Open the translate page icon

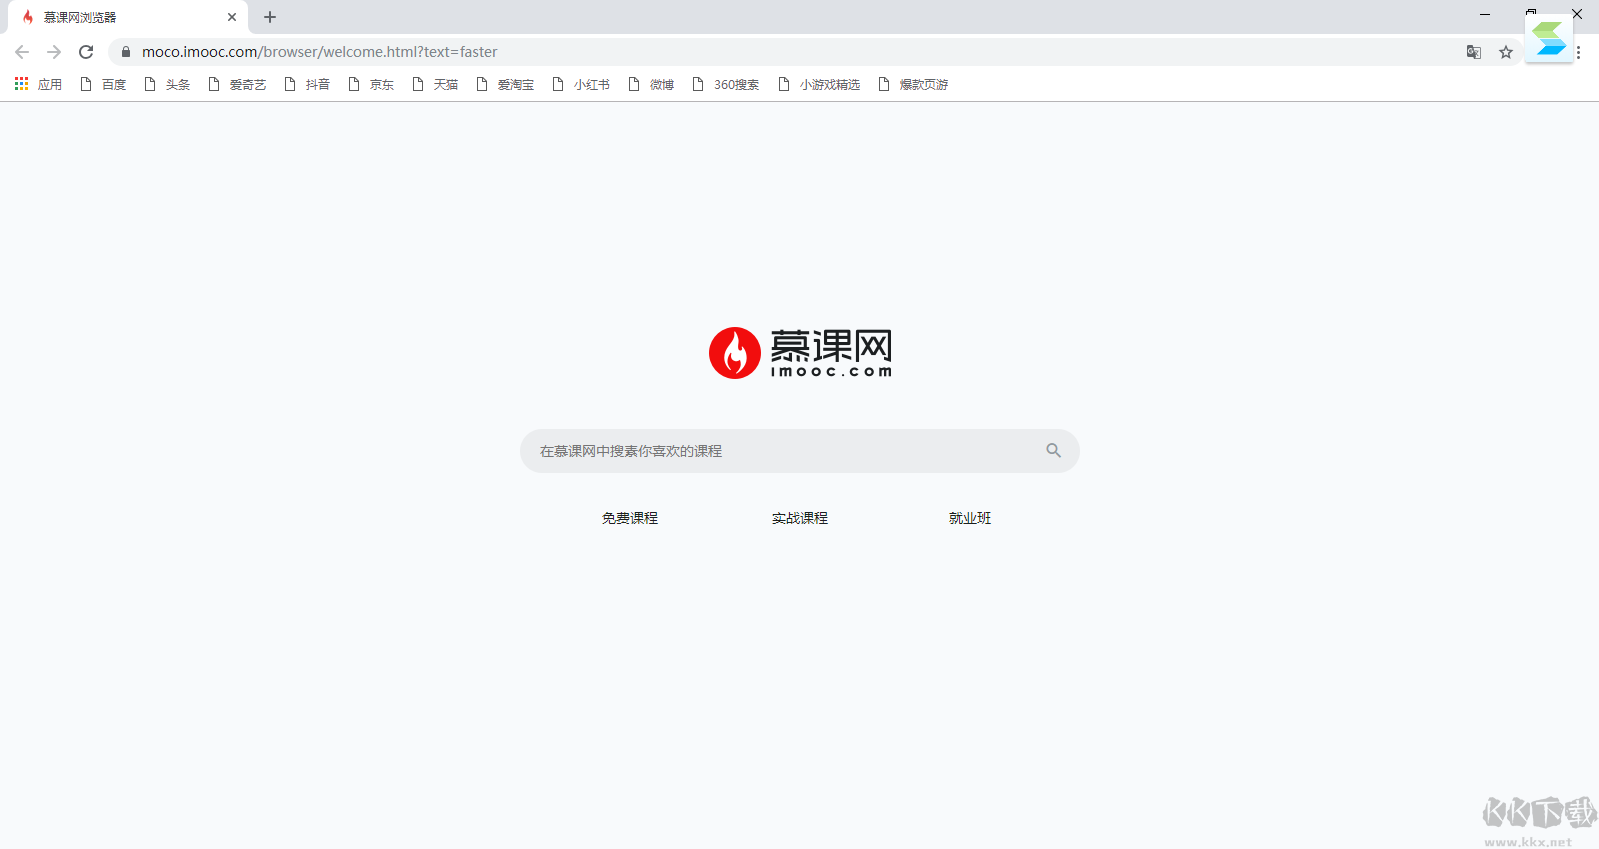(1473, 52)
